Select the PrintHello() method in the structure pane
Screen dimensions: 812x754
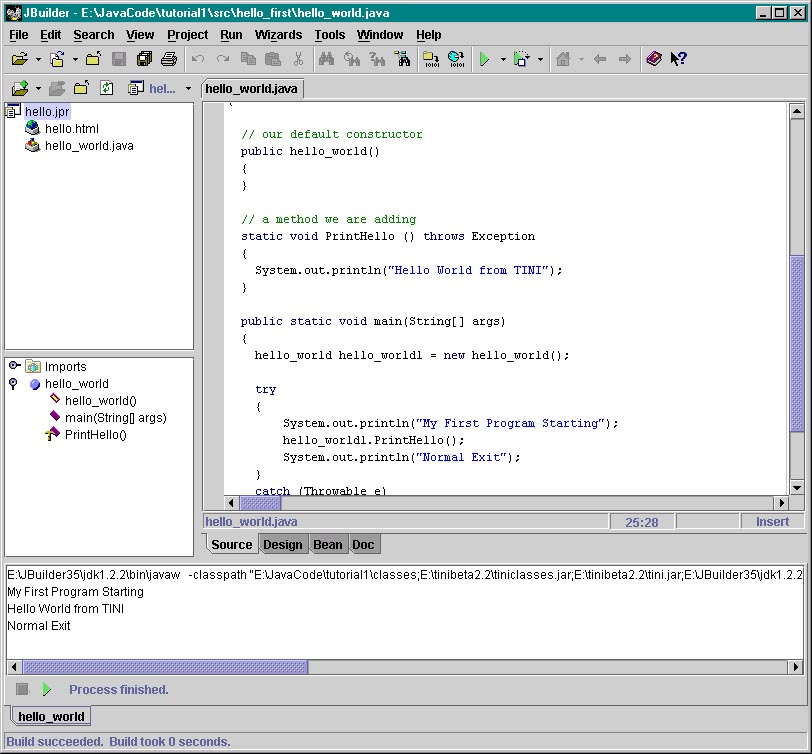93,434
